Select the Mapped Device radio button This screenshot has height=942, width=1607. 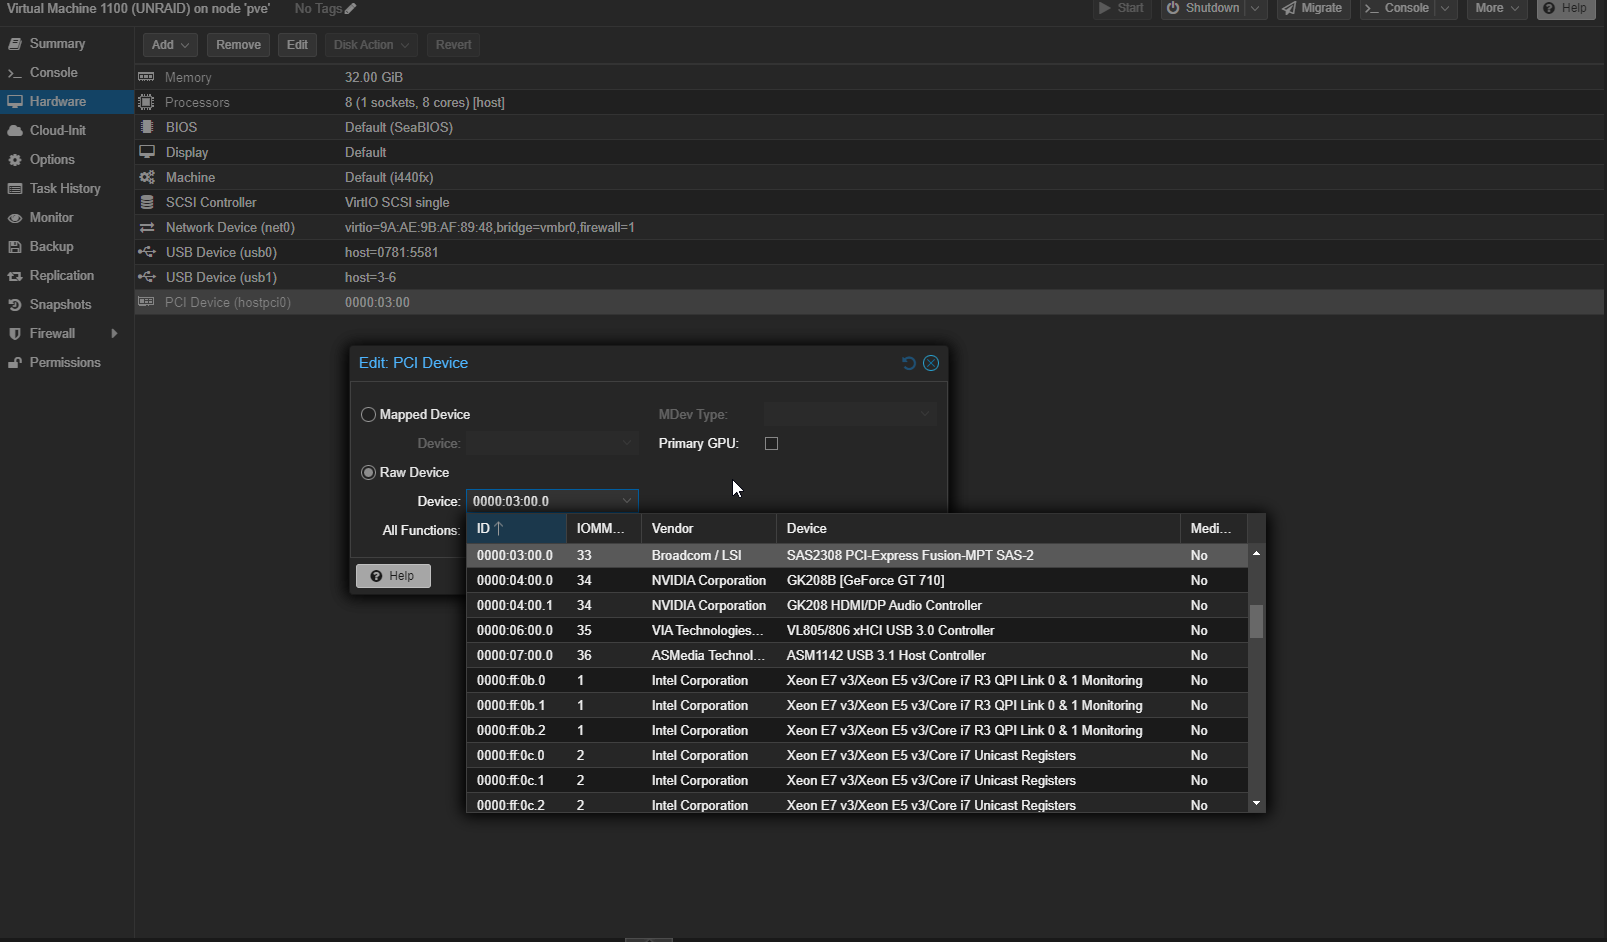pos(368,414)
